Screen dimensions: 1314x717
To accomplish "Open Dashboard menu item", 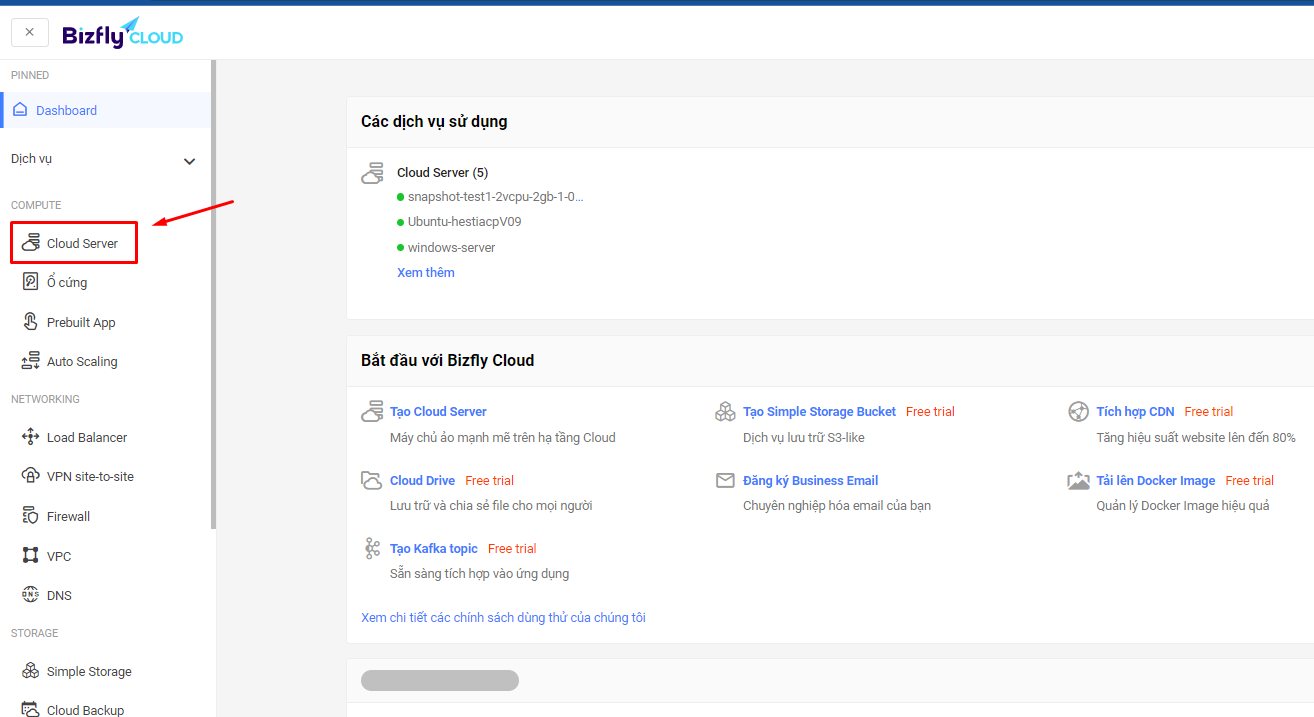I will click(106, 110).
